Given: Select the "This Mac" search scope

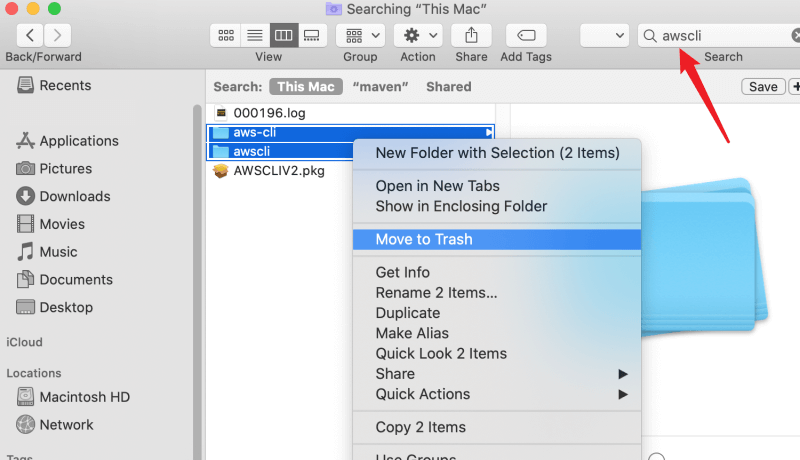Looking at the screenshot, I should [x=305, y=87].
